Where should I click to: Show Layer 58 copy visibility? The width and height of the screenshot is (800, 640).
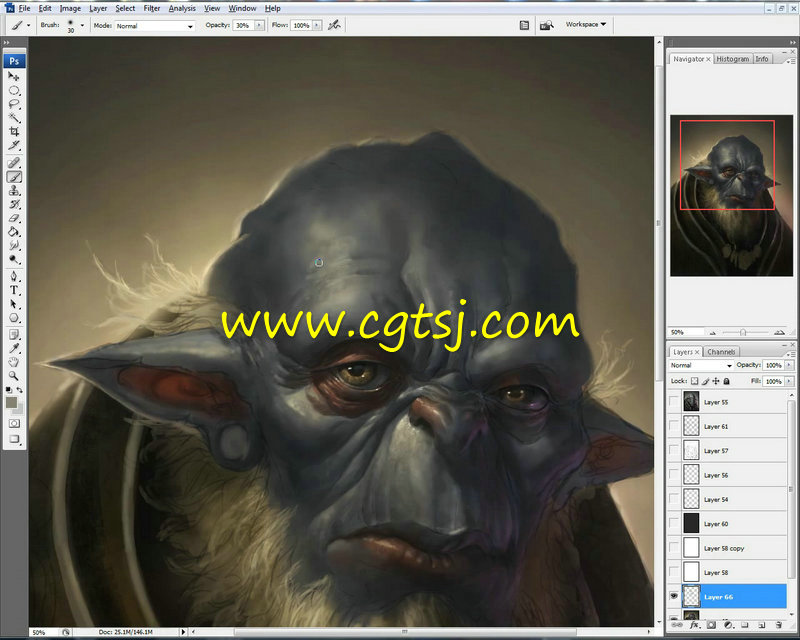pos(674,548)
